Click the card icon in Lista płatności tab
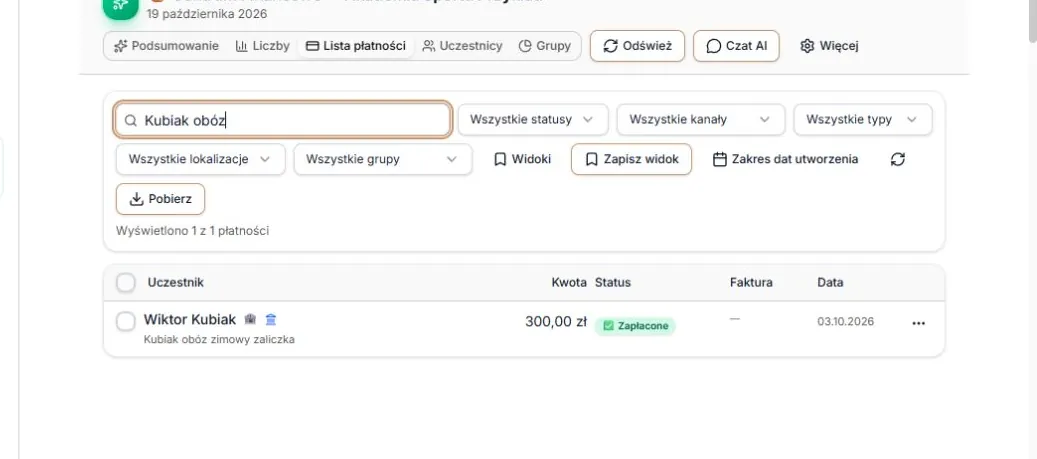1037x459 pixels. (312, 46)
